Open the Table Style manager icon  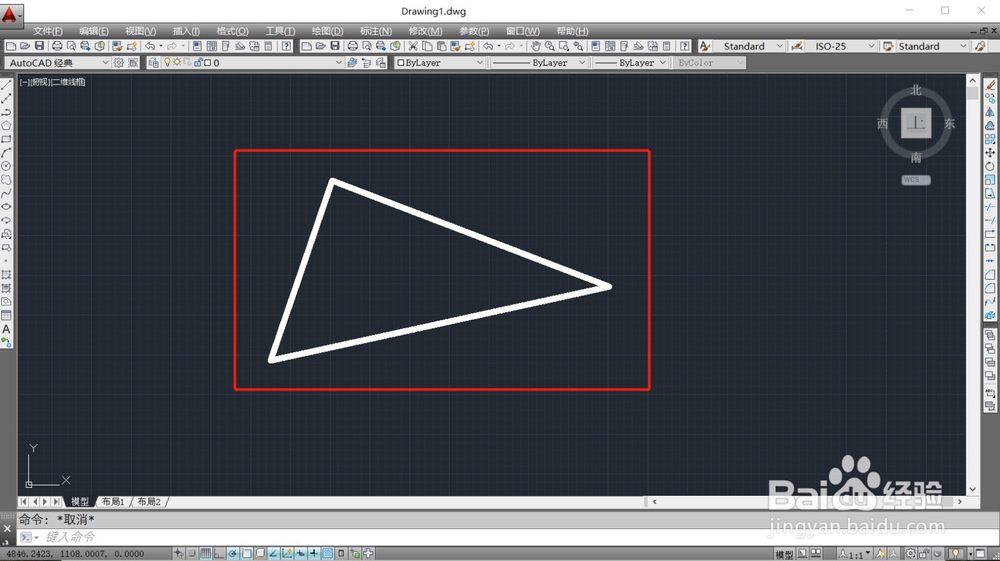(888, 46)
